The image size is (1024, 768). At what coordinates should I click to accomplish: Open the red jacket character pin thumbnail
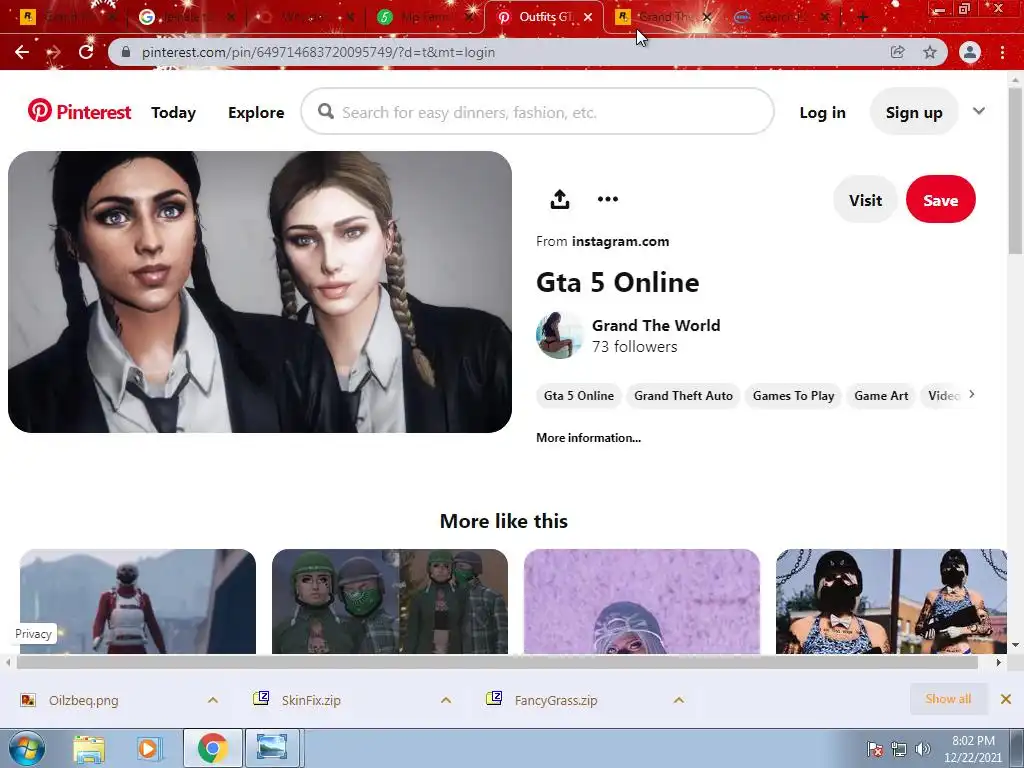138,601
